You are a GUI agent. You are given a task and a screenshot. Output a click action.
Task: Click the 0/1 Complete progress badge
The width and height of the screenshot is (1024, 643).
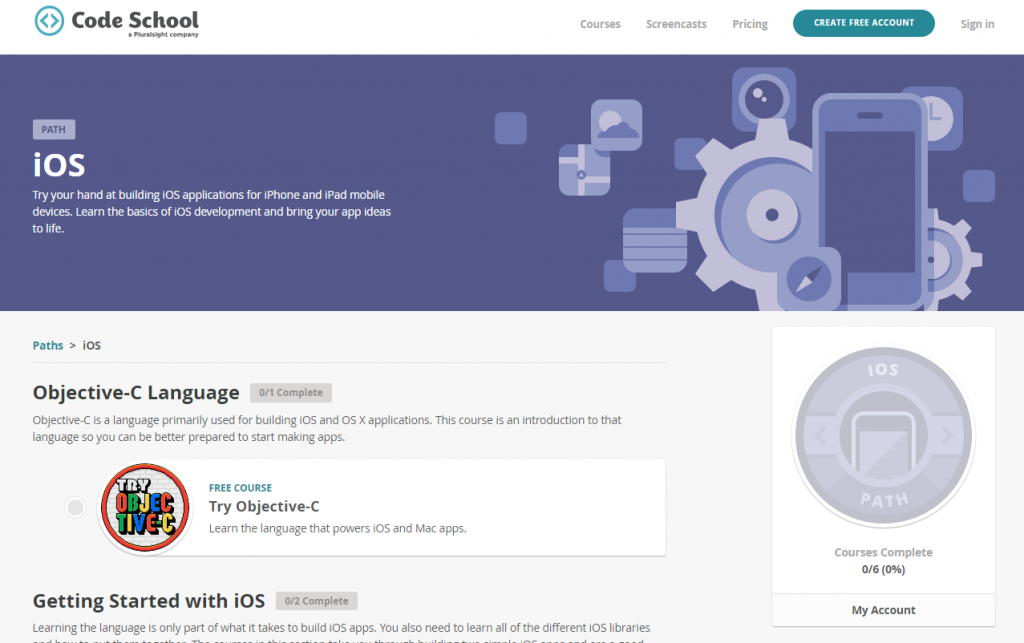291,392
